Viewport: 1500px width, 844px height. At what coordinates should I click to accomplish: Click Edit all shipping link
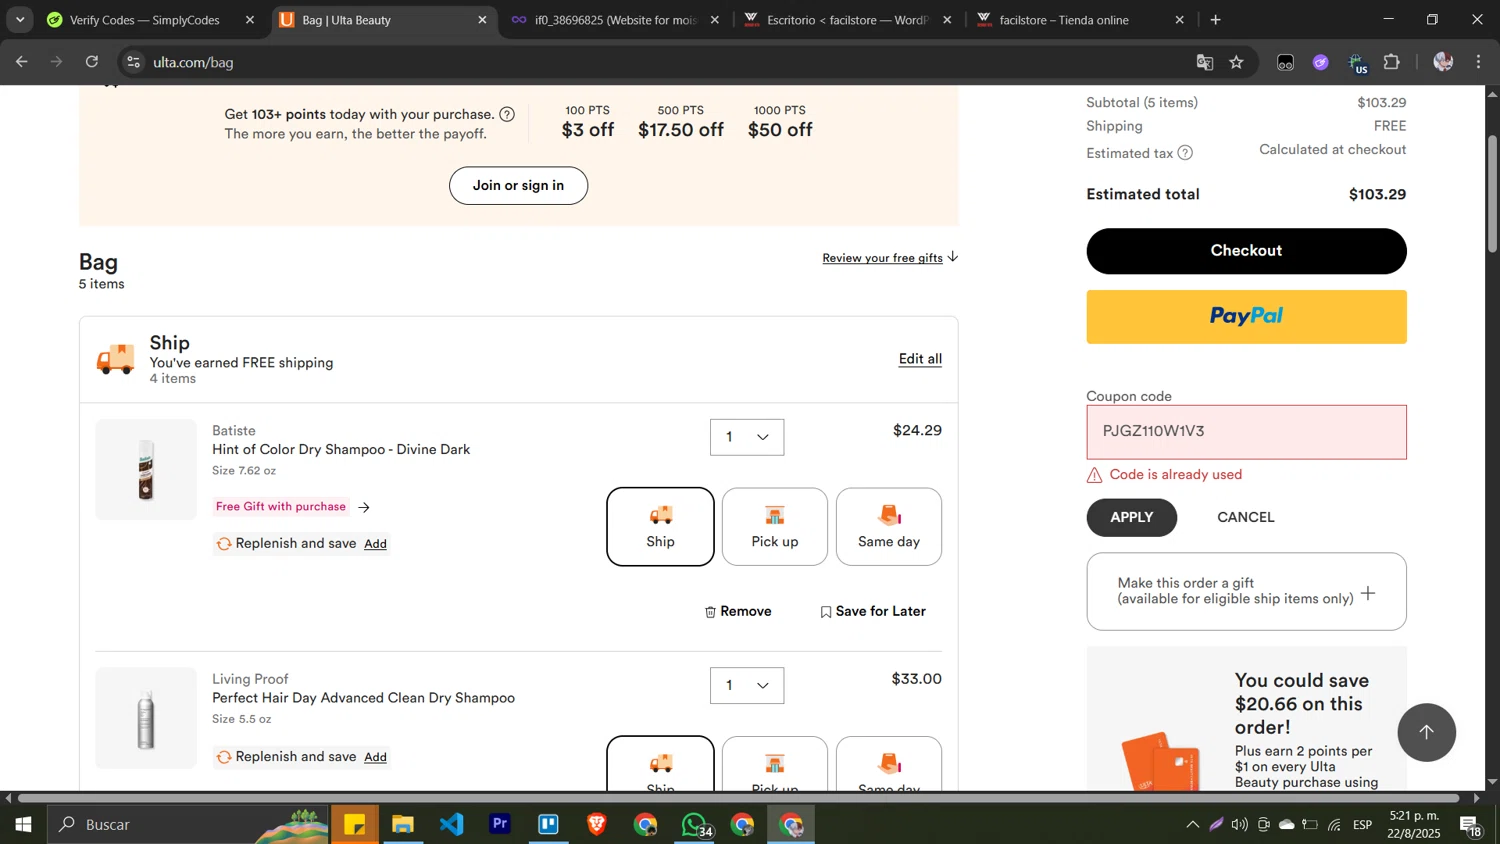[x=920, y=359]
